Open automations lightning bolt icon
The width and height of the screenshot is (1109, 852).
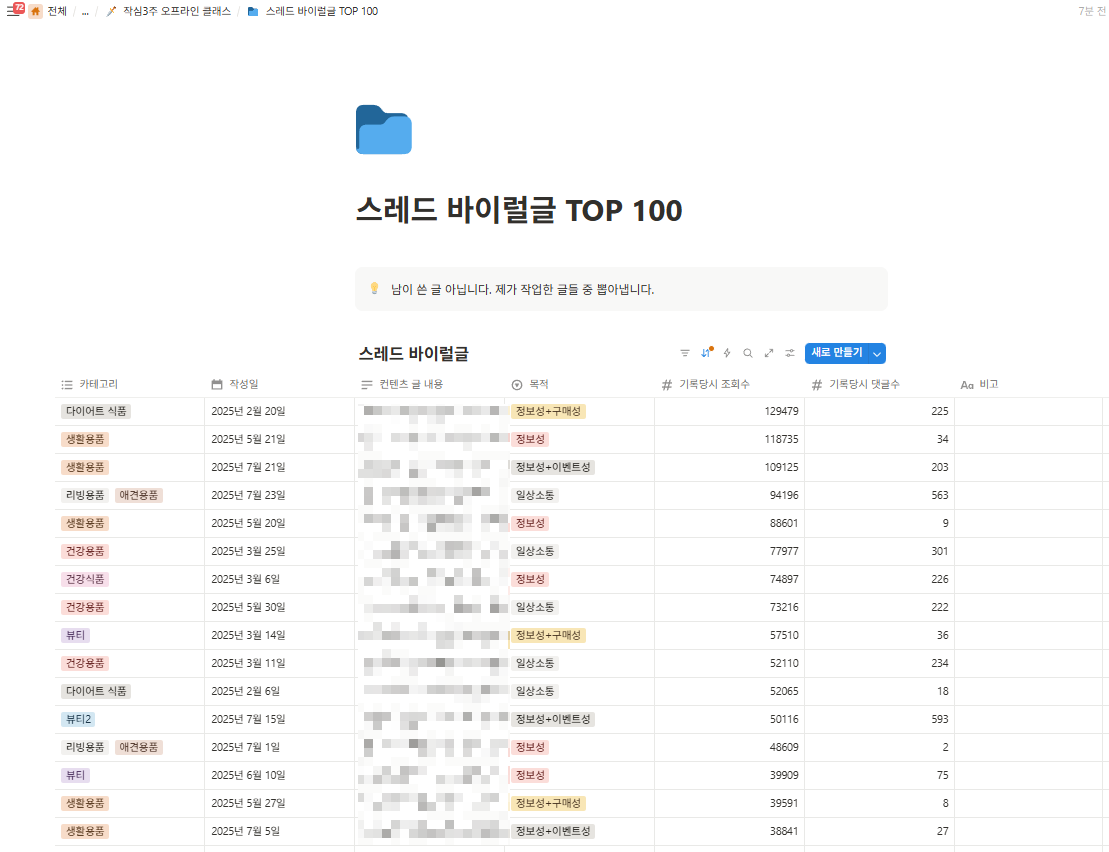coord(727,353)
